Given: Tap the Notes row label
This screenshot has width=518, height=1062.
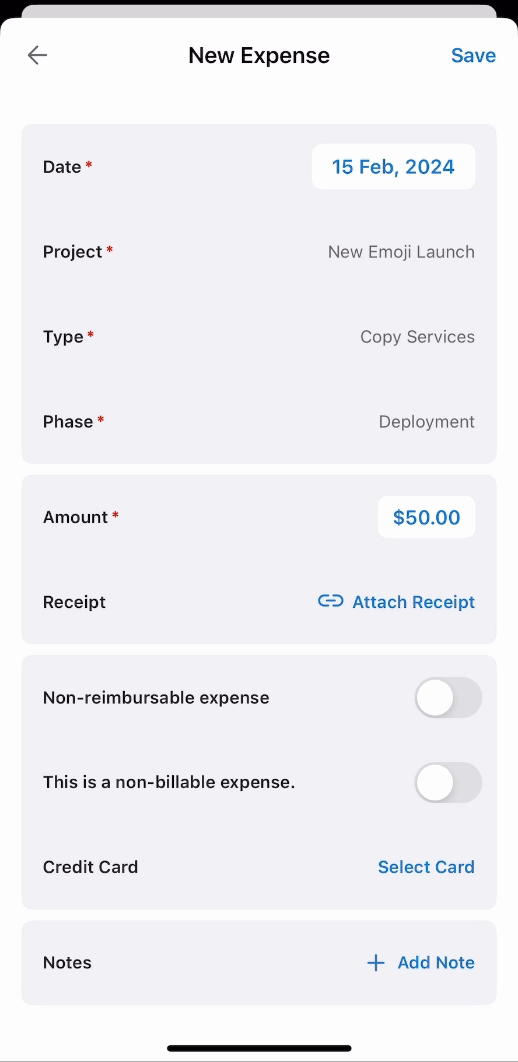Looking at the screenshot, I should coord(67,962).
